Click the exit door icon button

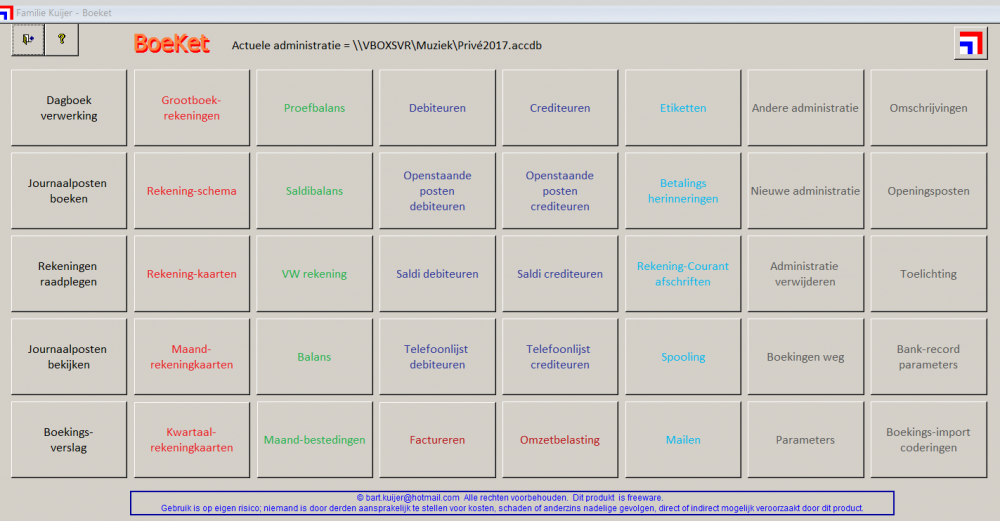click(x=28, y=40)
